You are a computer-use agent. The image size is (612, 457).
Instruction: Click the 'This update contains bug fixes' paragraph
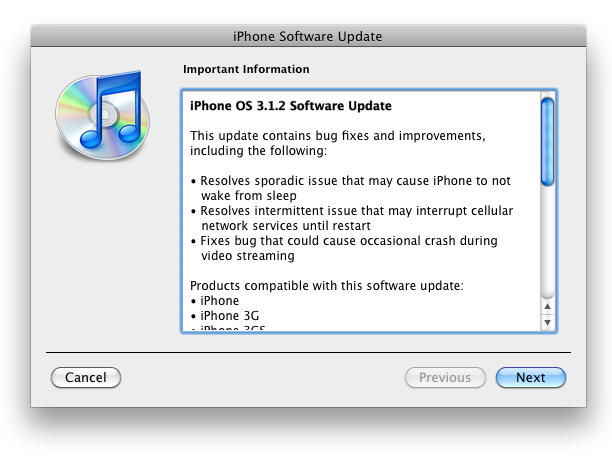(338, 143)
